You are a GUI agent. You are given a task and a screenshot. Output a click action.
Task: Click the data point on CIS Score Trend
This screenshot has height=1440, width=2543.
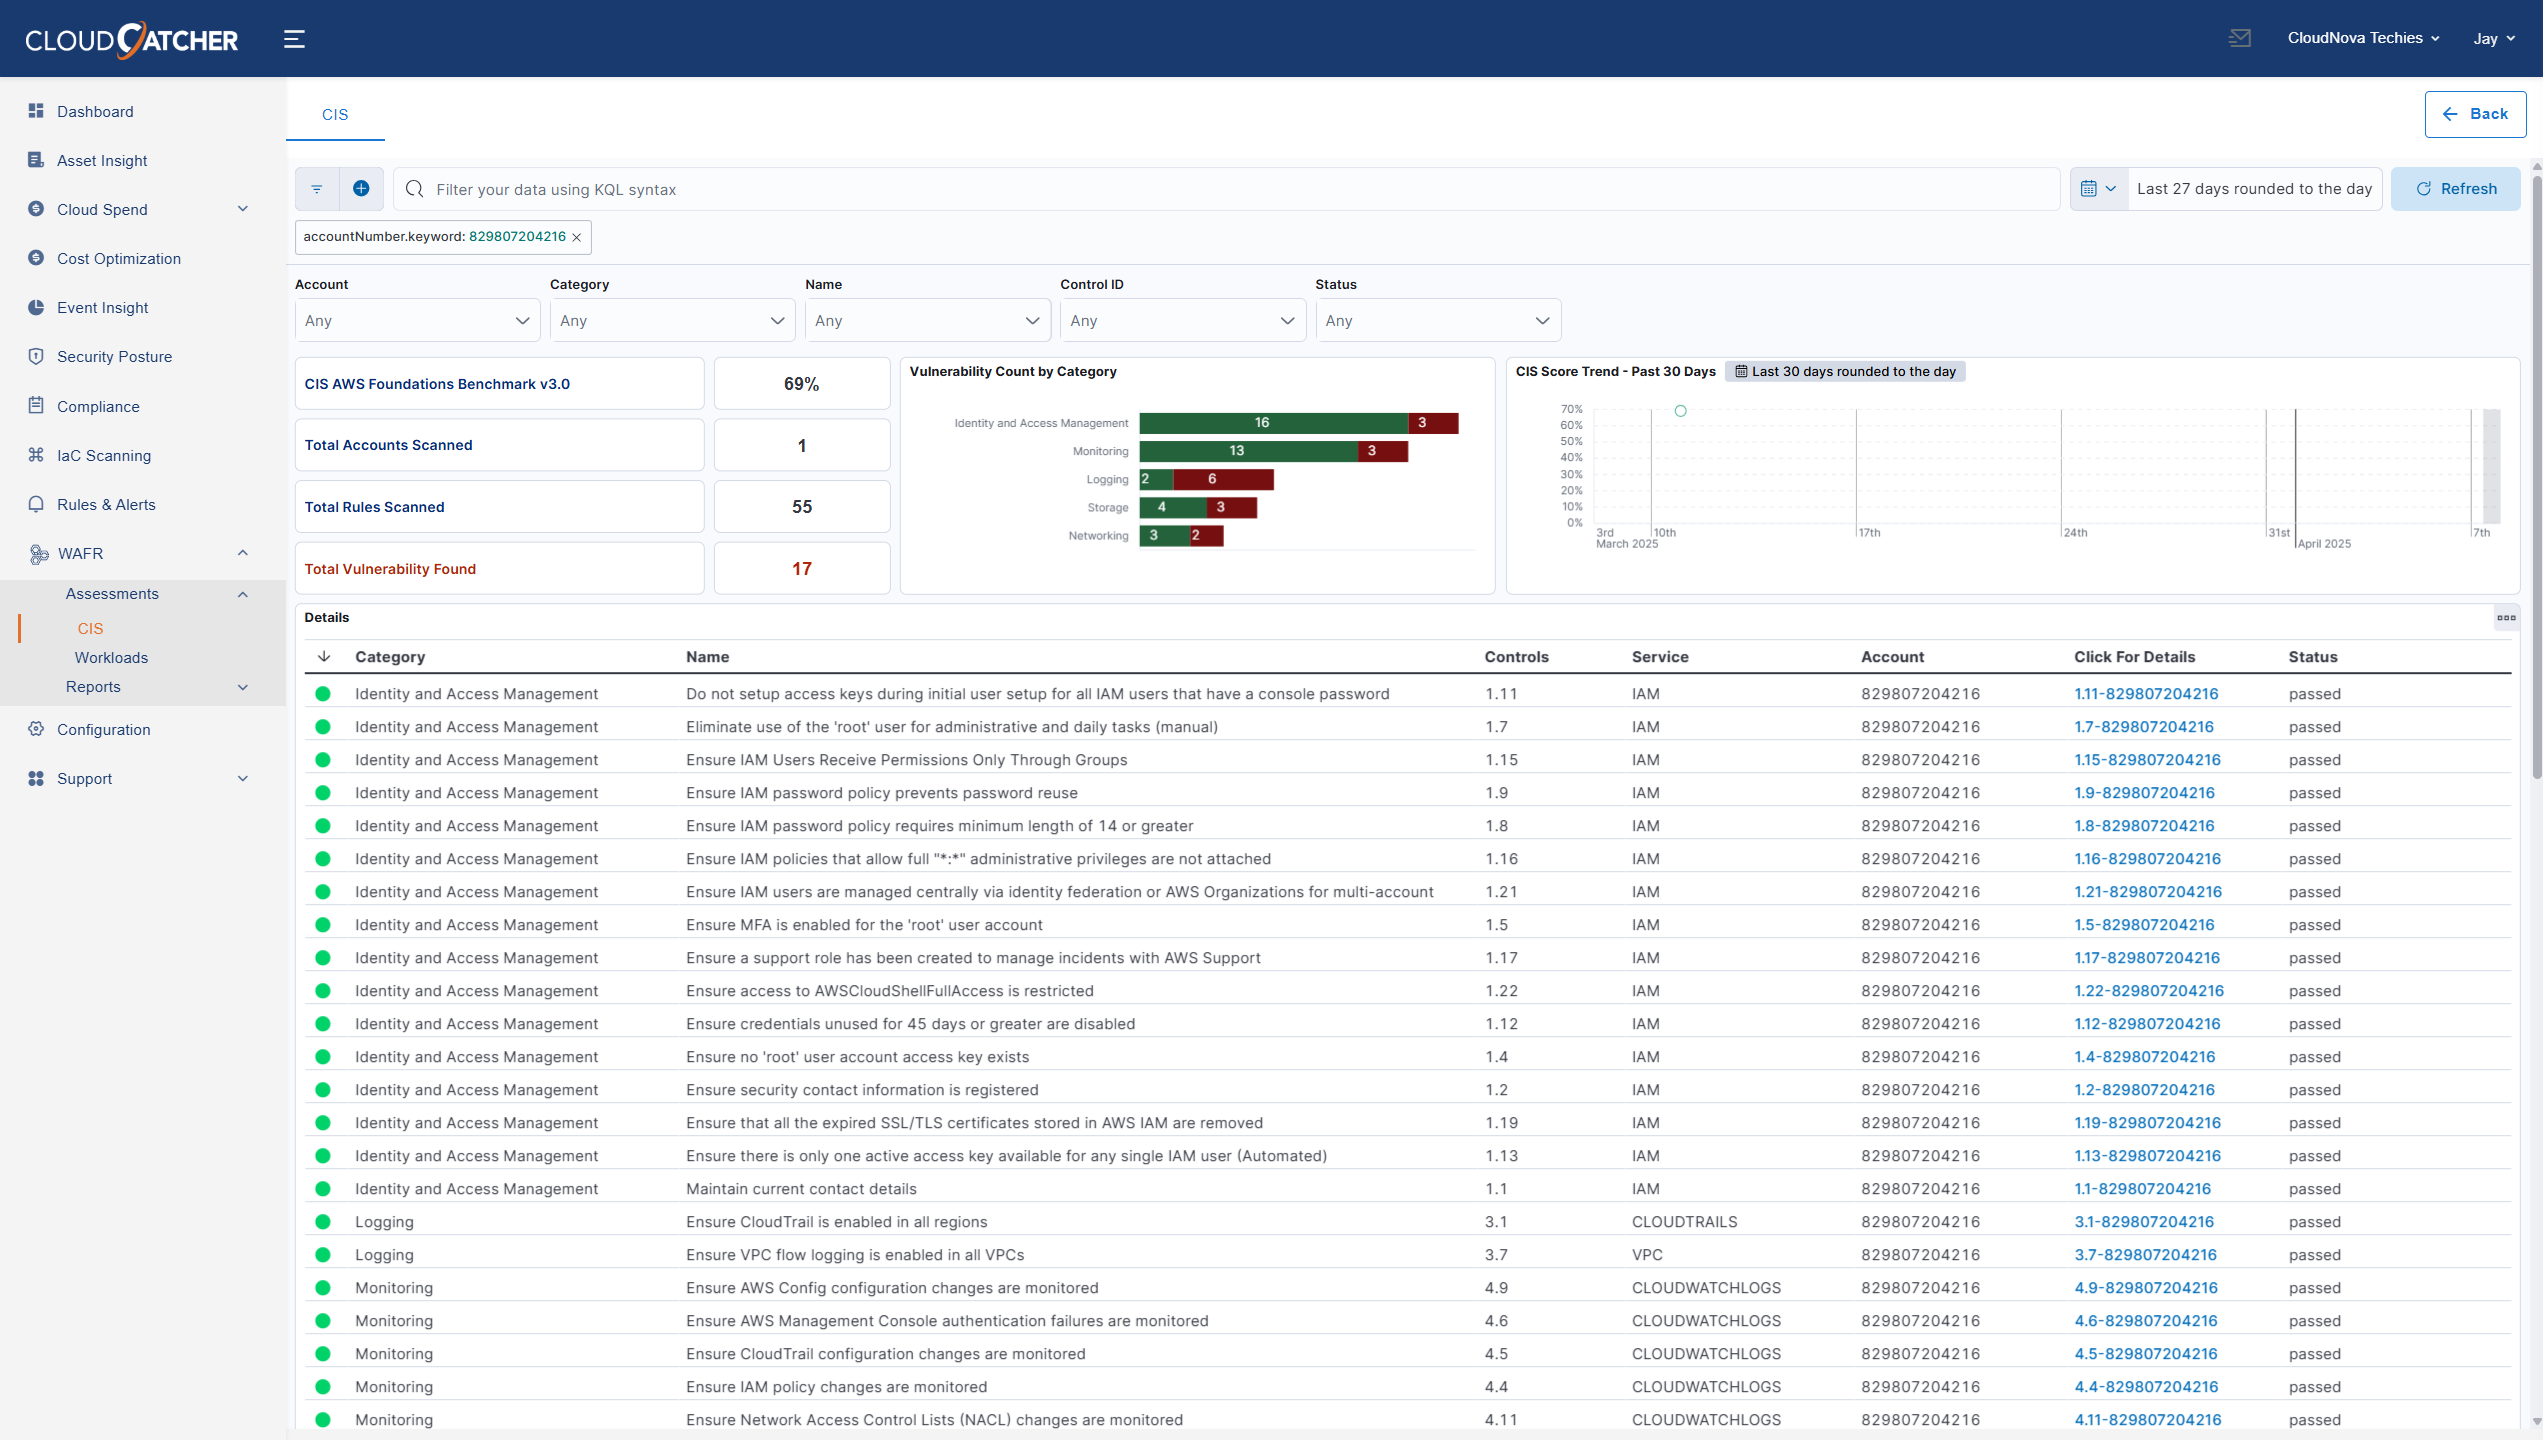coord(1681,411)
